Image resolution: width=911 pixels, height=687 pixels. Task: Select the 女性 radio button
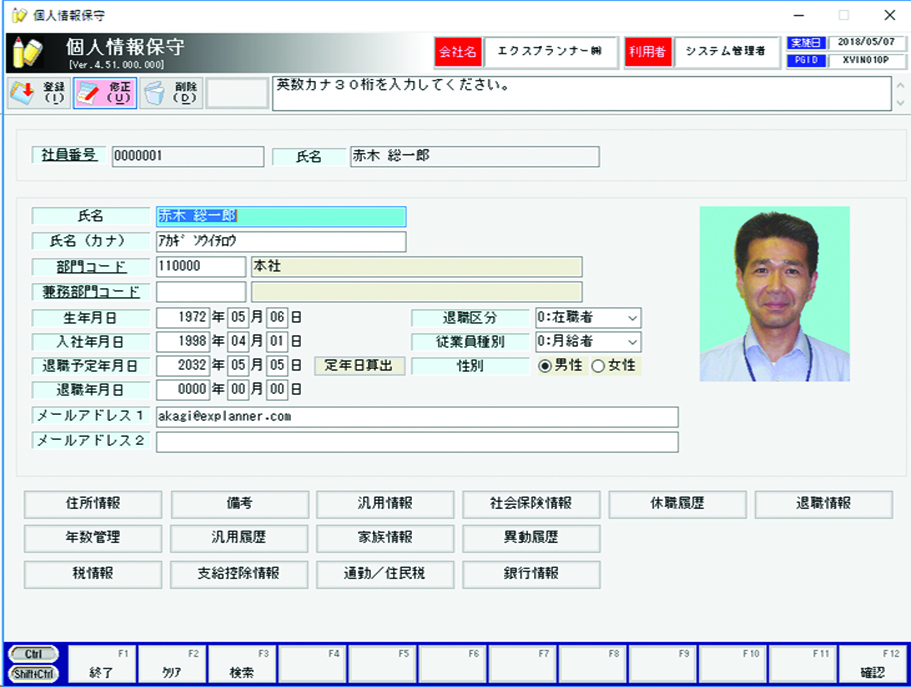[x=598, y=366]
